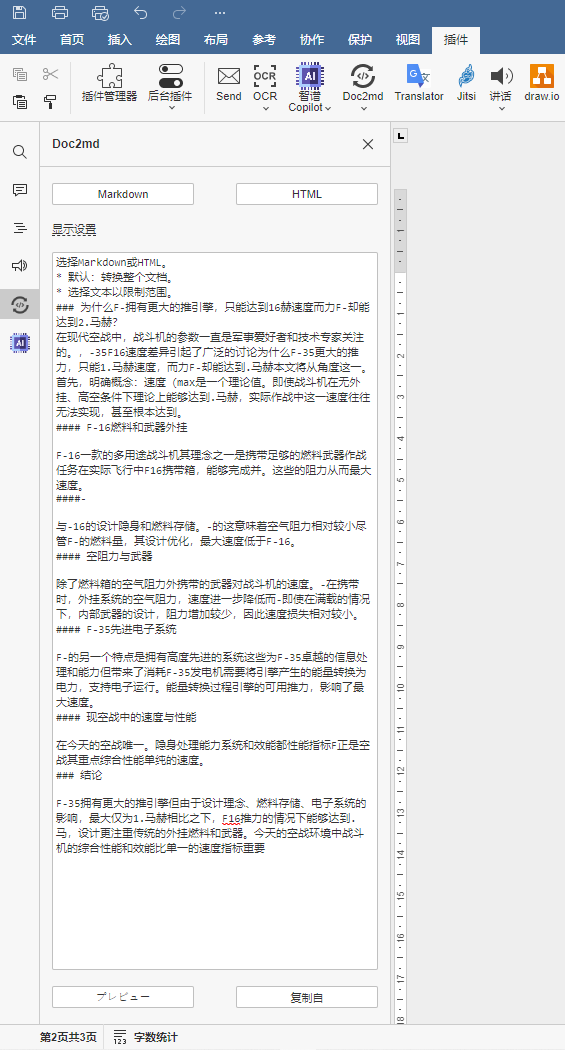Expand the 讲话 speech dropdown arrow
This screenshot has height=1050, width=565.
coord(501,108)
